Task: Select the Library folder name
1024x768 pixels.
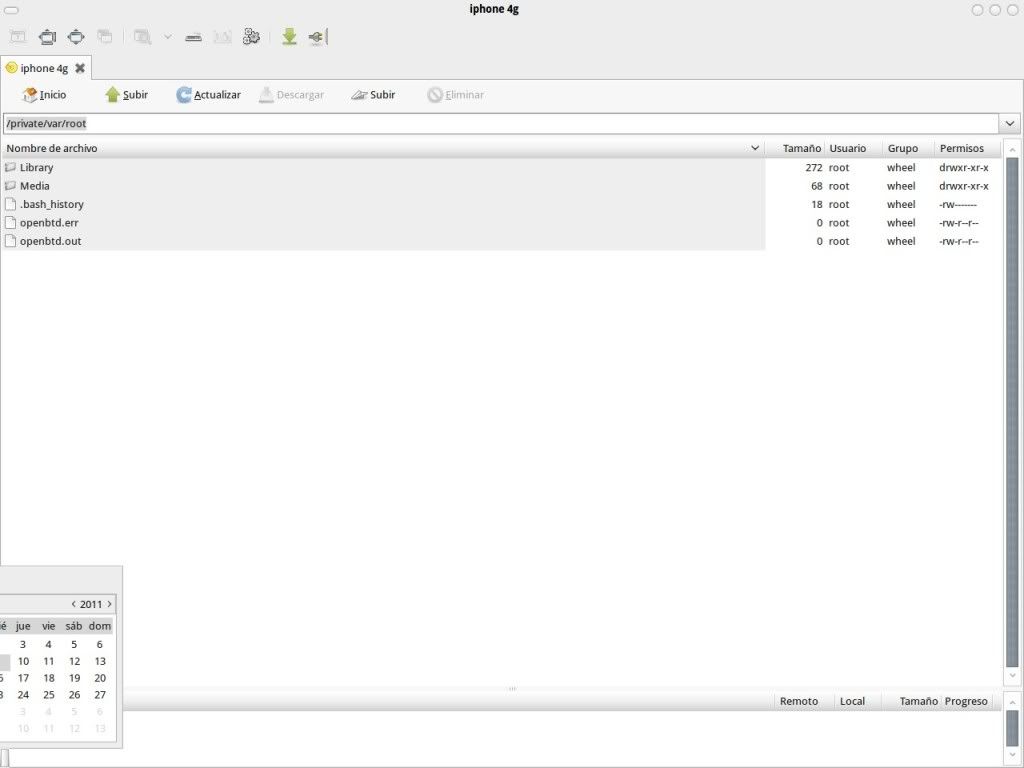Action: 37,167
